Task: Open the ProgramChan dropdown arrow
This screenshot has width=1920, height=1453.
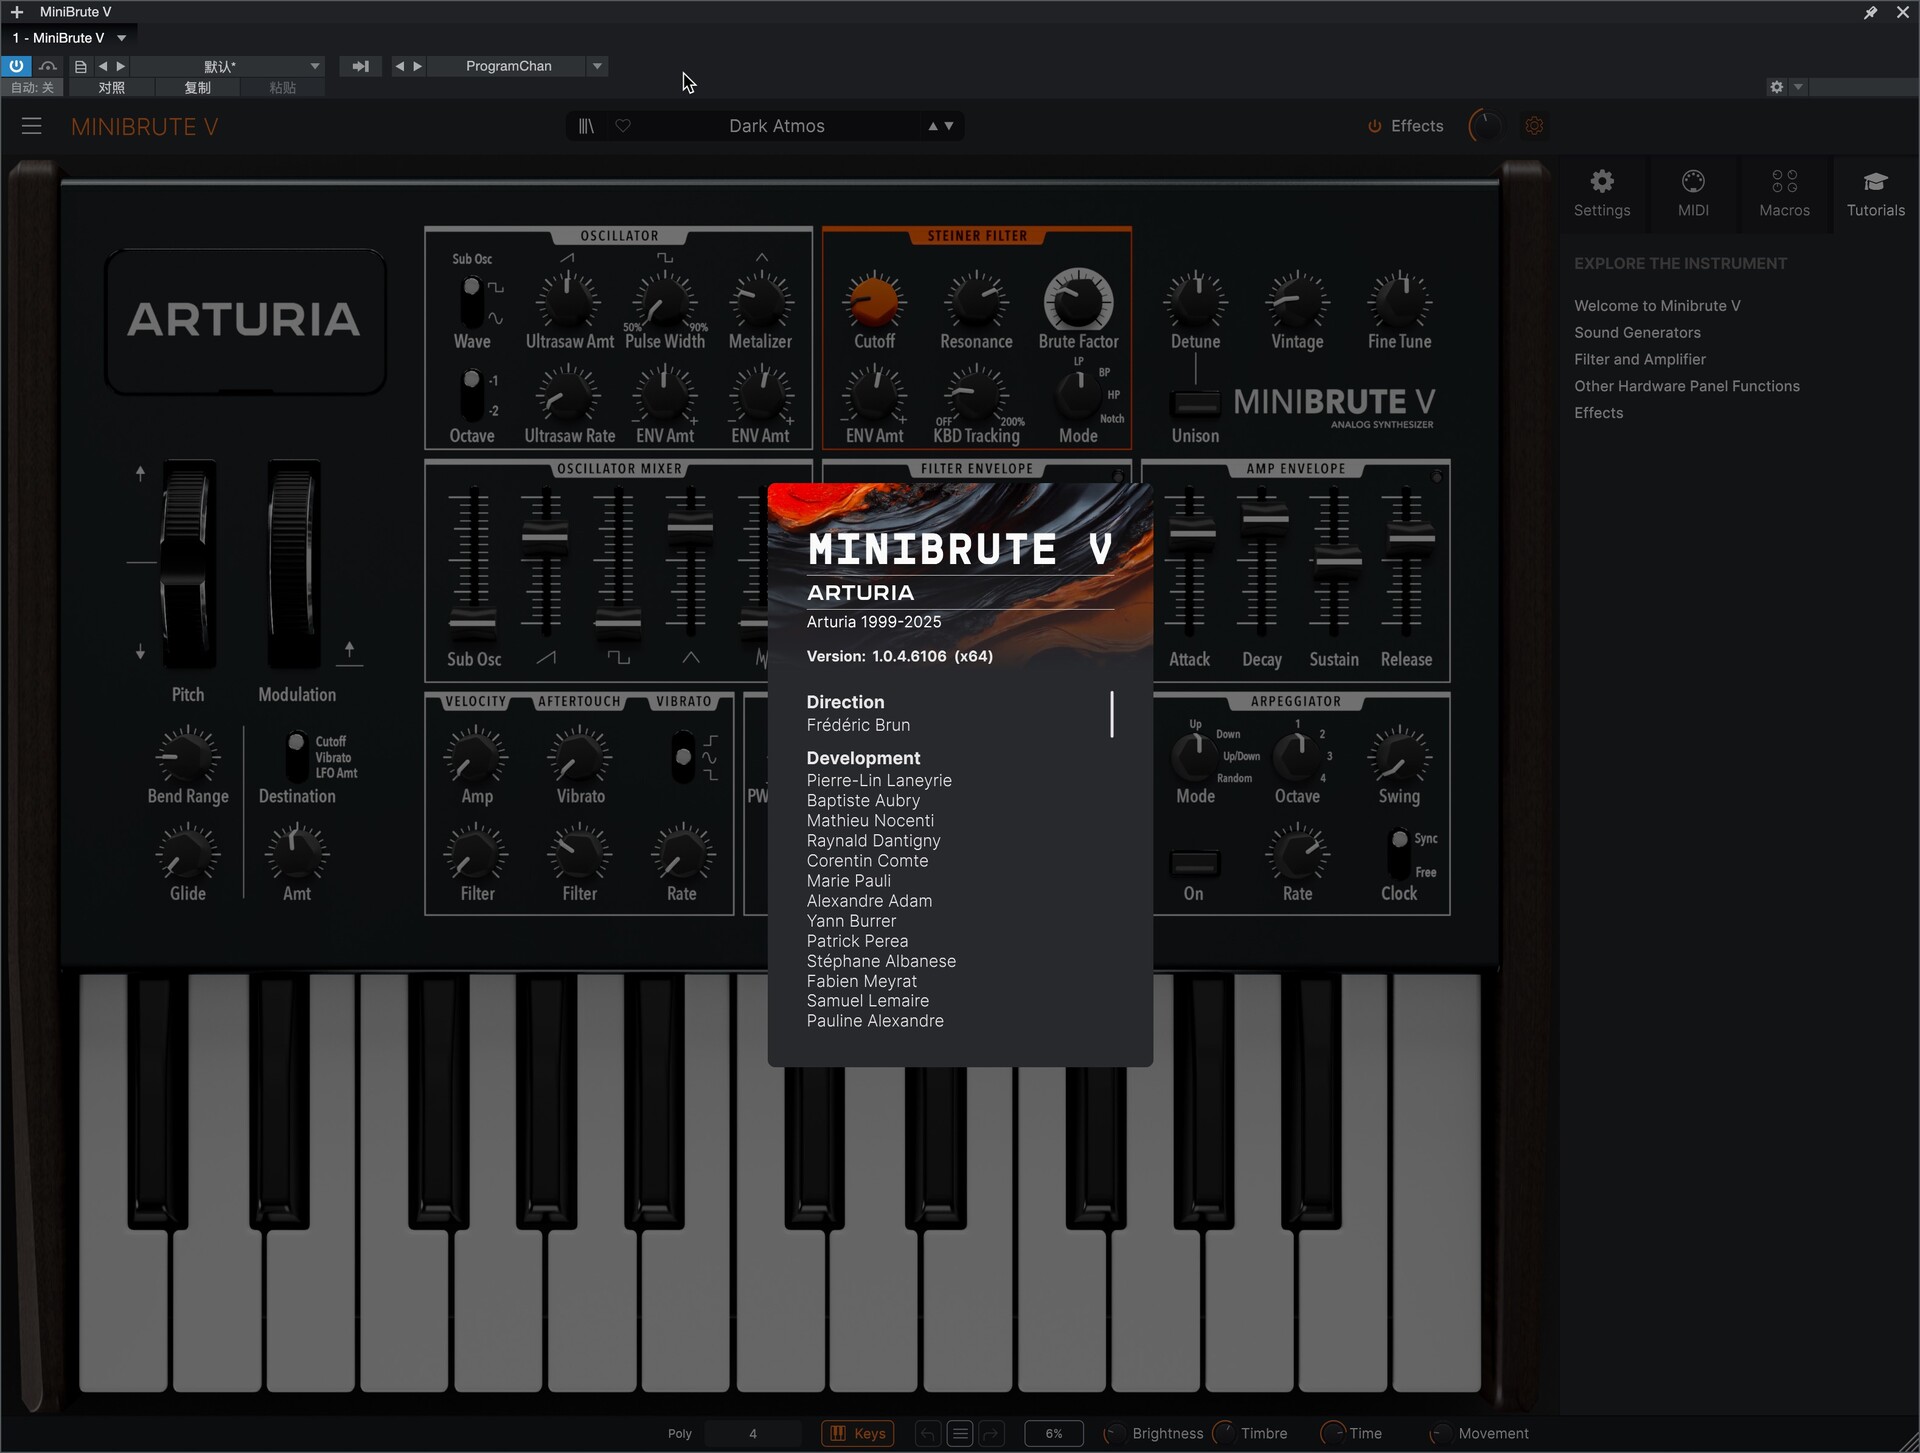Action: coord(597,66)
